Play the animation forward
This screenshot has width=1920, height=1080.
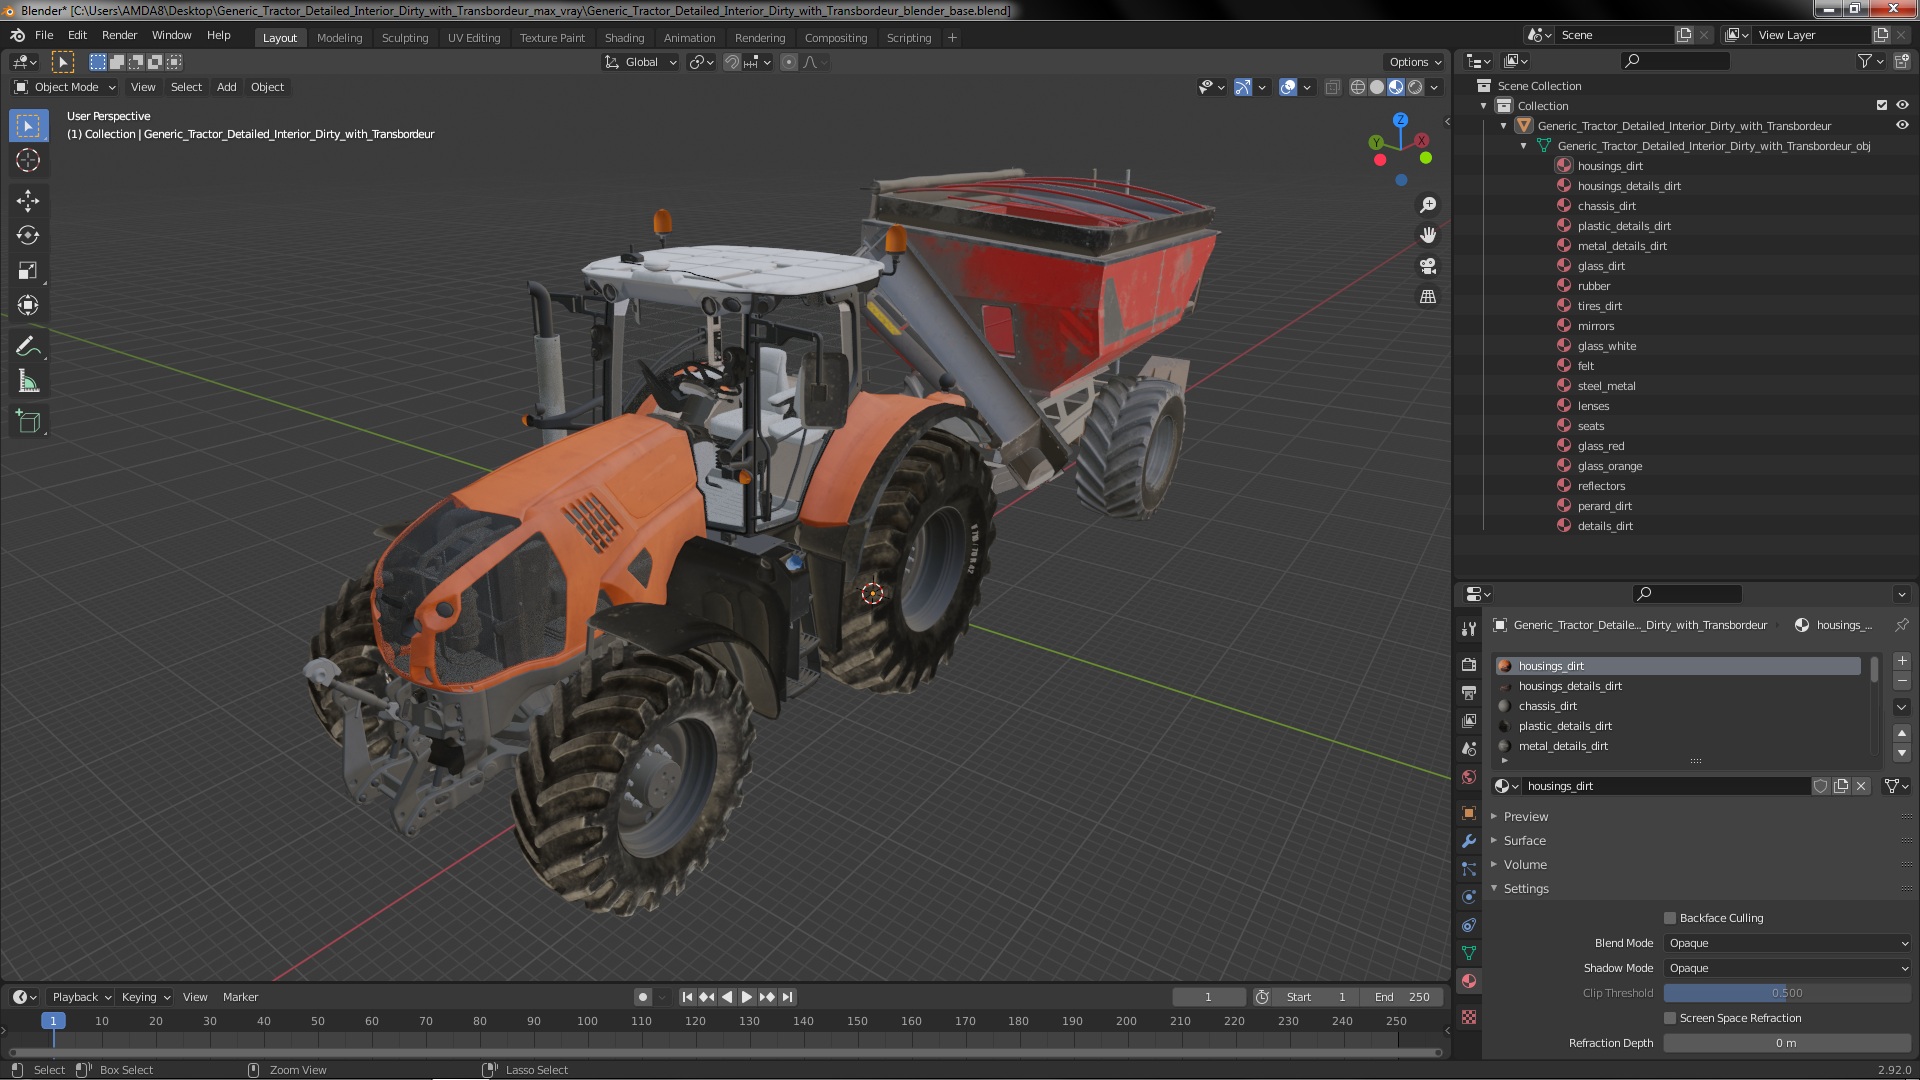[x=746, y=997]
